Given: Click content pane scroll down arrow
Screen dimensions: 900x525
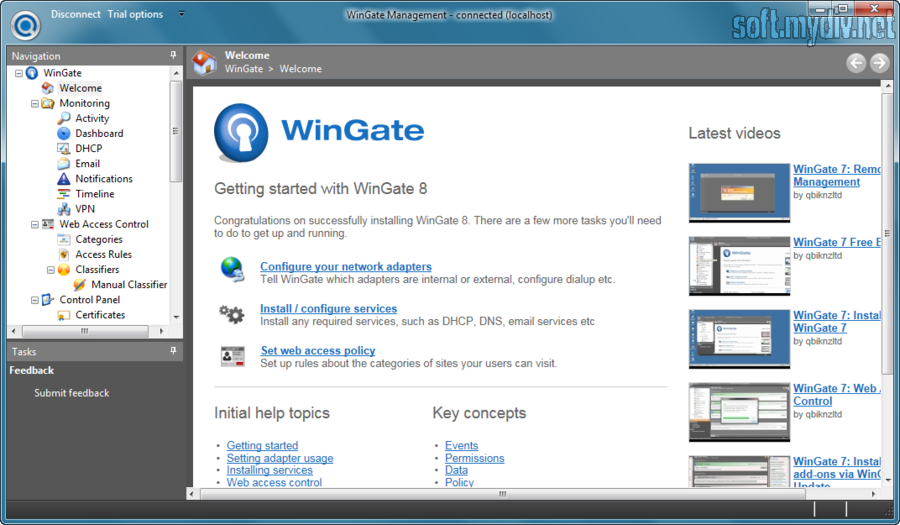Looking at the screenshot, I should (x=888, y=480).
